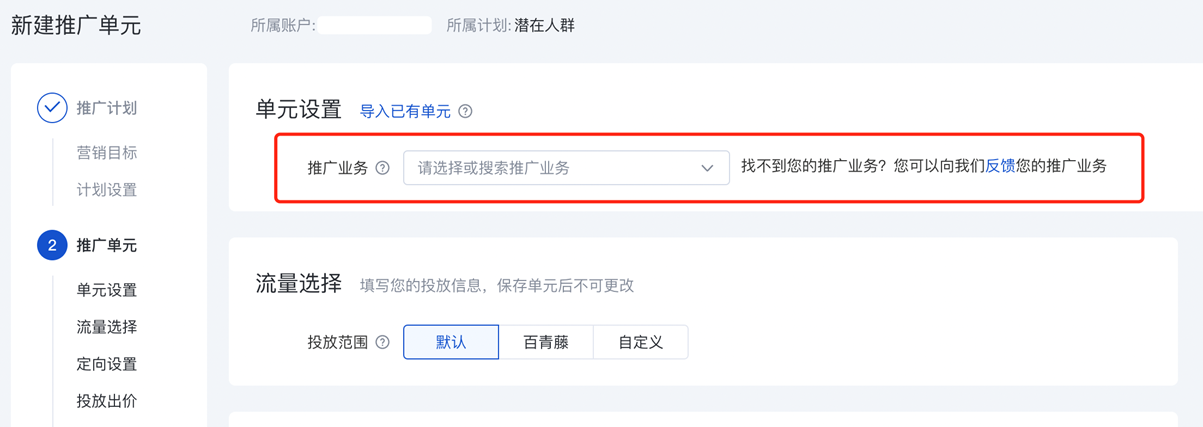Expand the 推广业务 dropdown chevron
The width and height of the screenshot is (1203, 427).
tap(707, 168)
